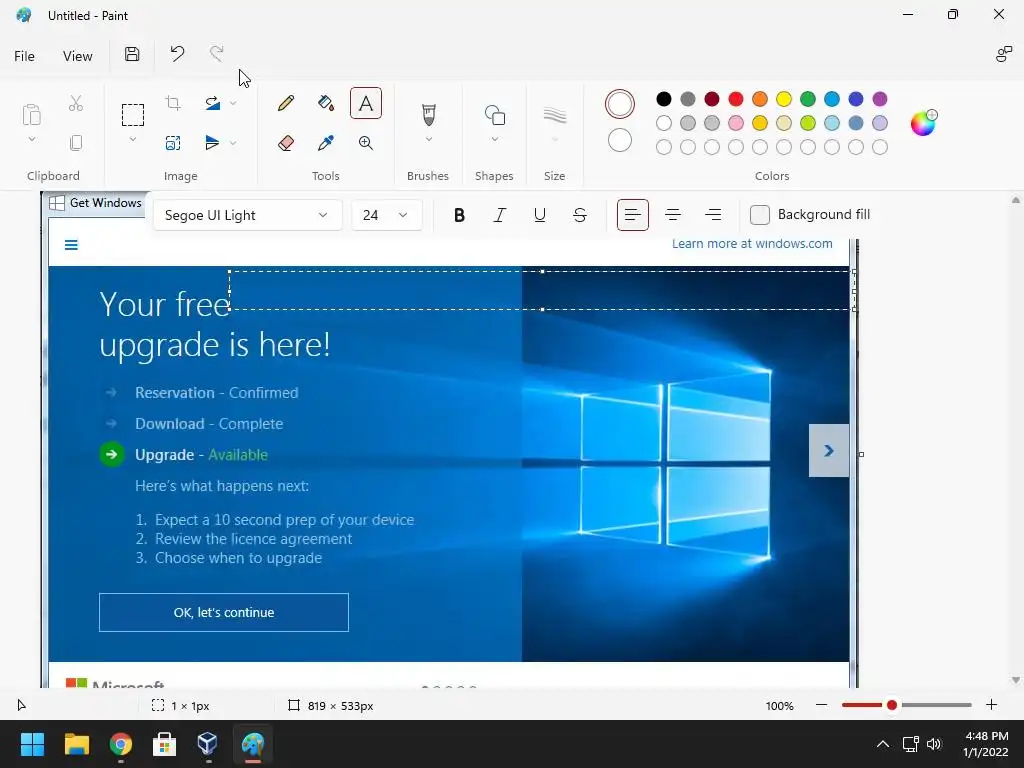Click the Cut scissors icon

click(x=76, y=103)
